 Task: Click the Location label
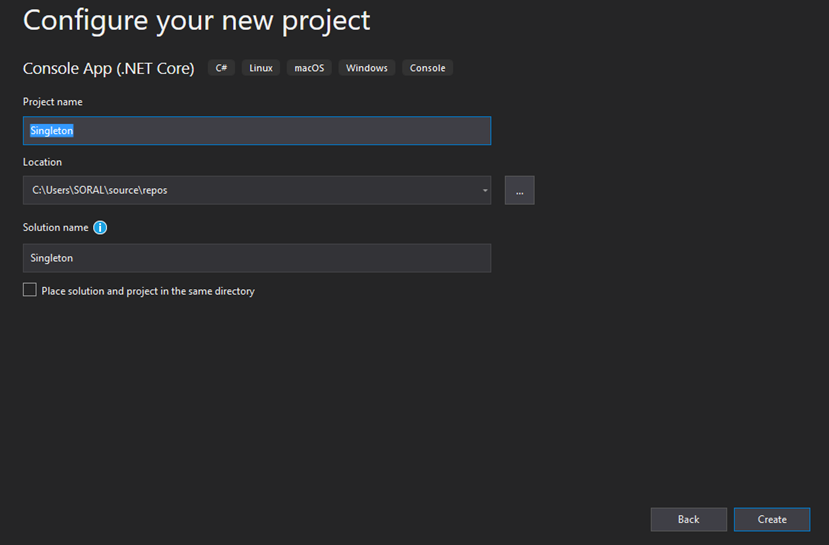[42, 162]
